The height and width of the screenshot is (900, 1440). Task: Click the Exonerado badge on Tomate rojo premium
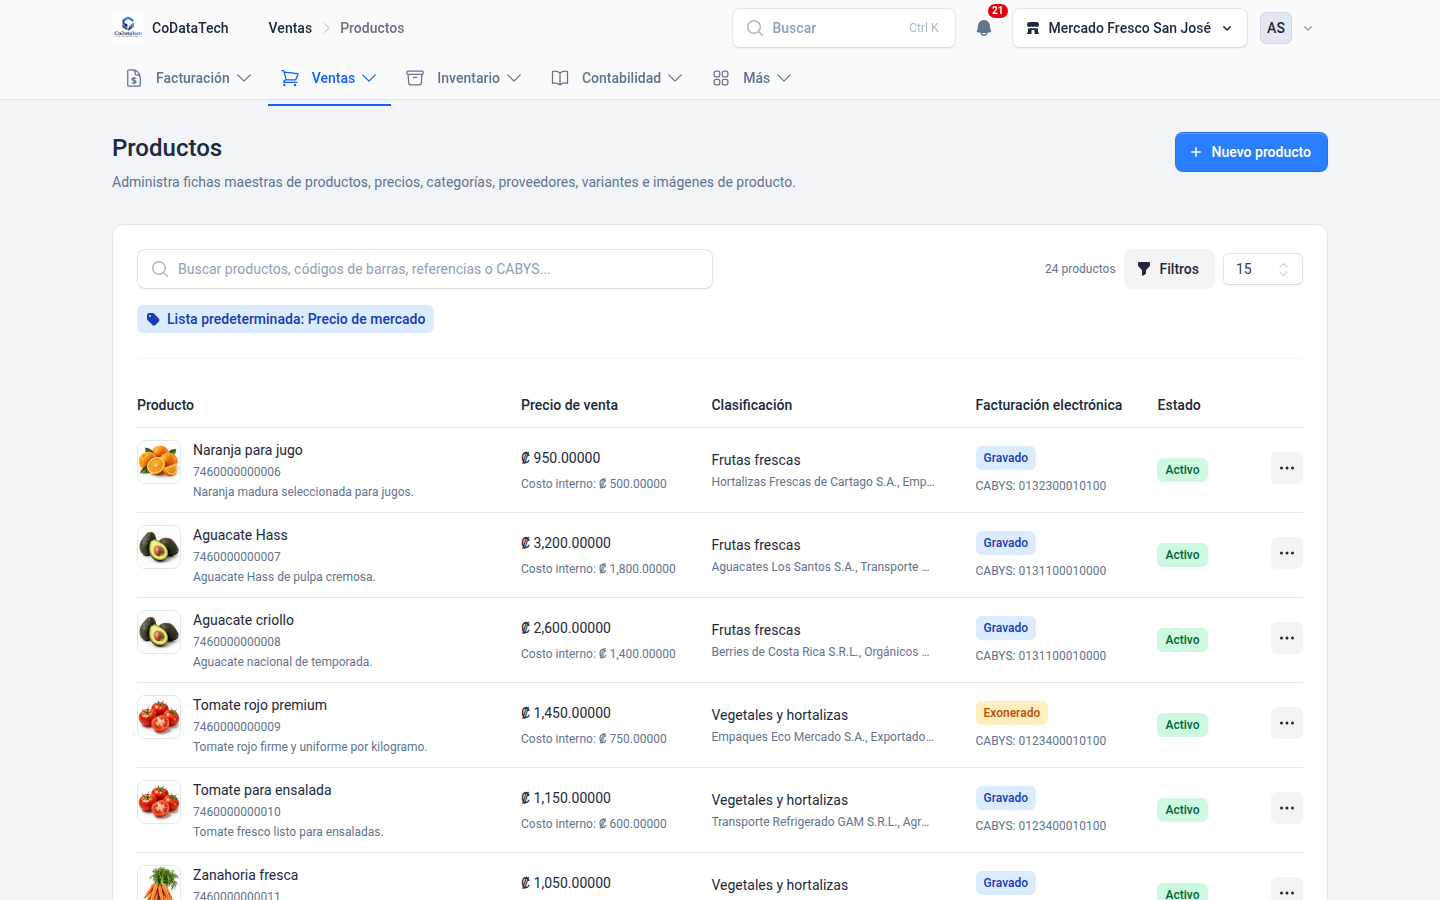[1011, 713]
